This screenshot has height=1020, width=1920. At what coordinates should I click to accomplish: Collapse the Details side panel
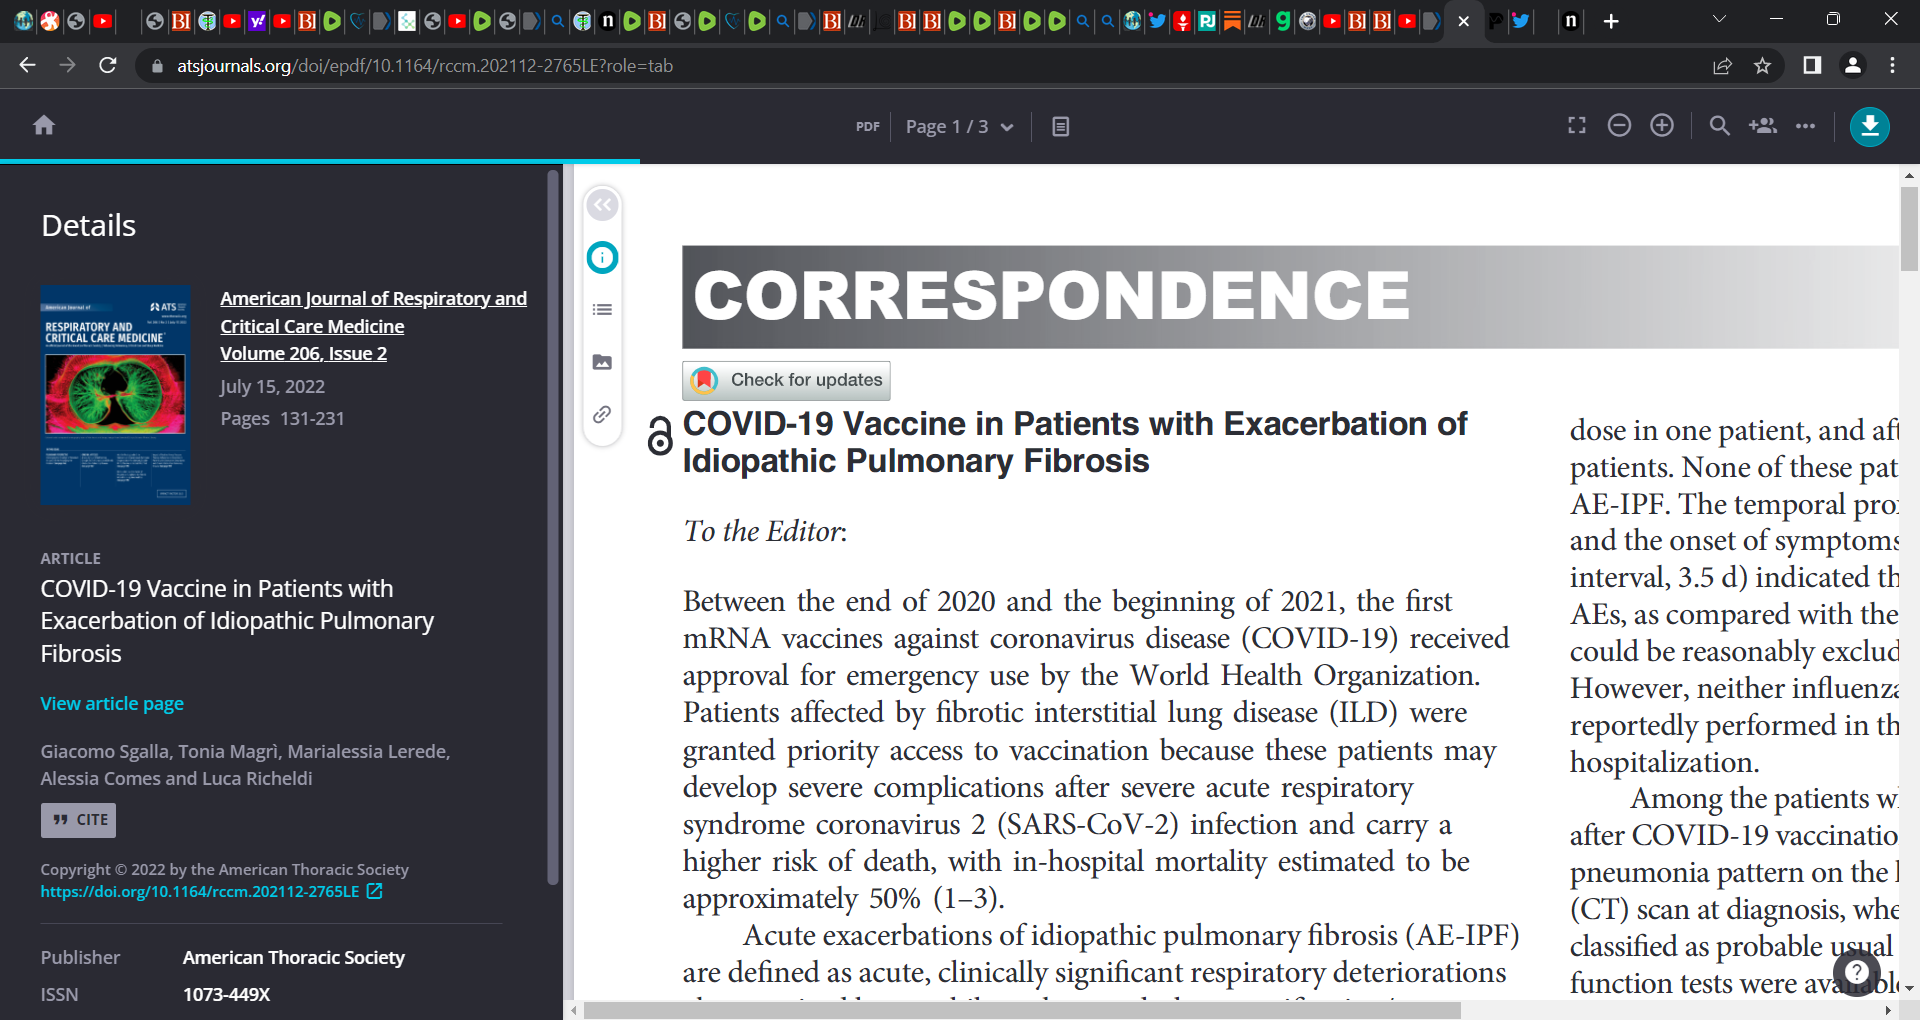point(602,206)
